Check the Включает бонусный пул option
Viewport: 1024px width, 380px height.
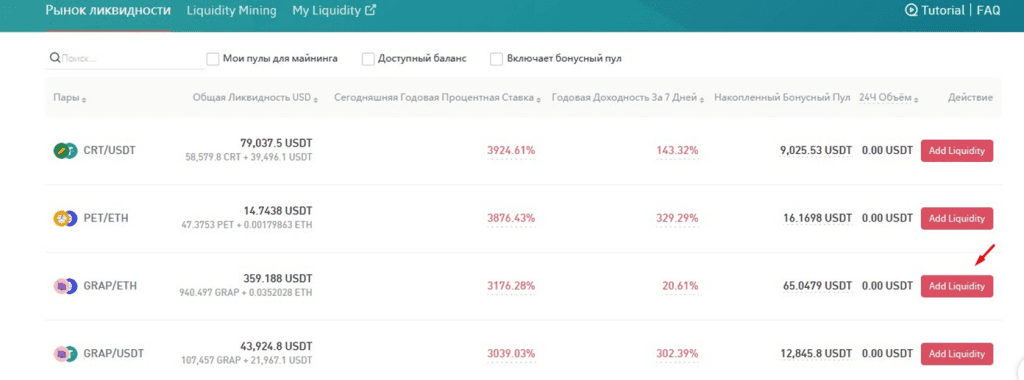[x=496, y=59]
